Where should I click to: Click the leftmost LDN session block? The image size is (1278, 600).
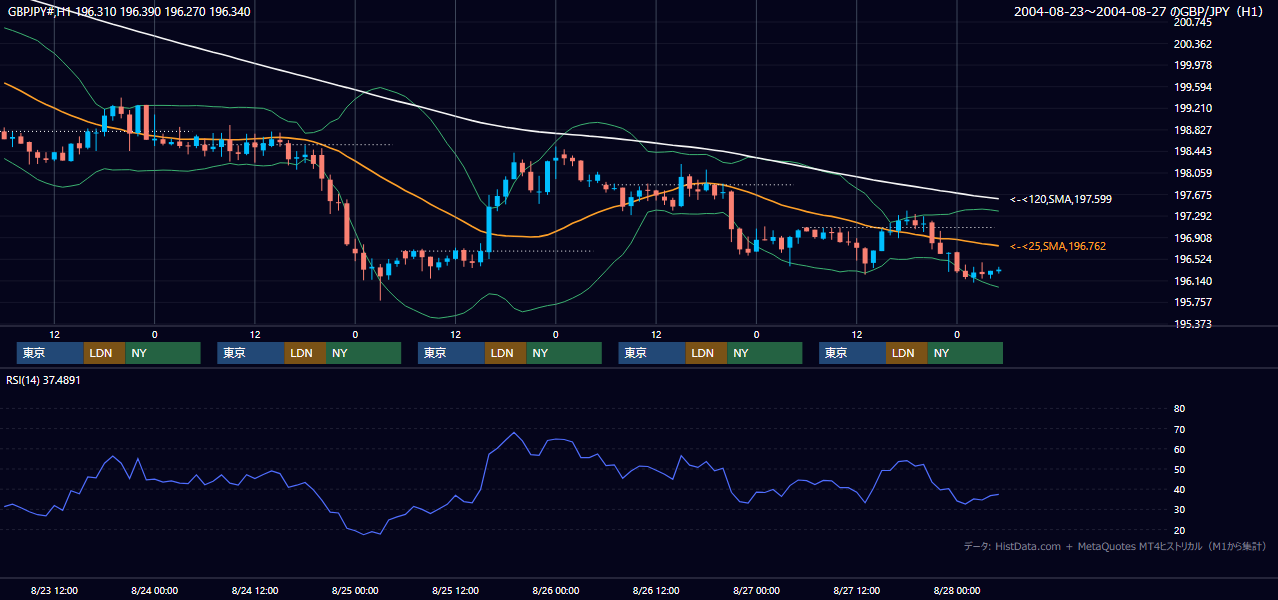pyautogui.click(x=104, y=353)
